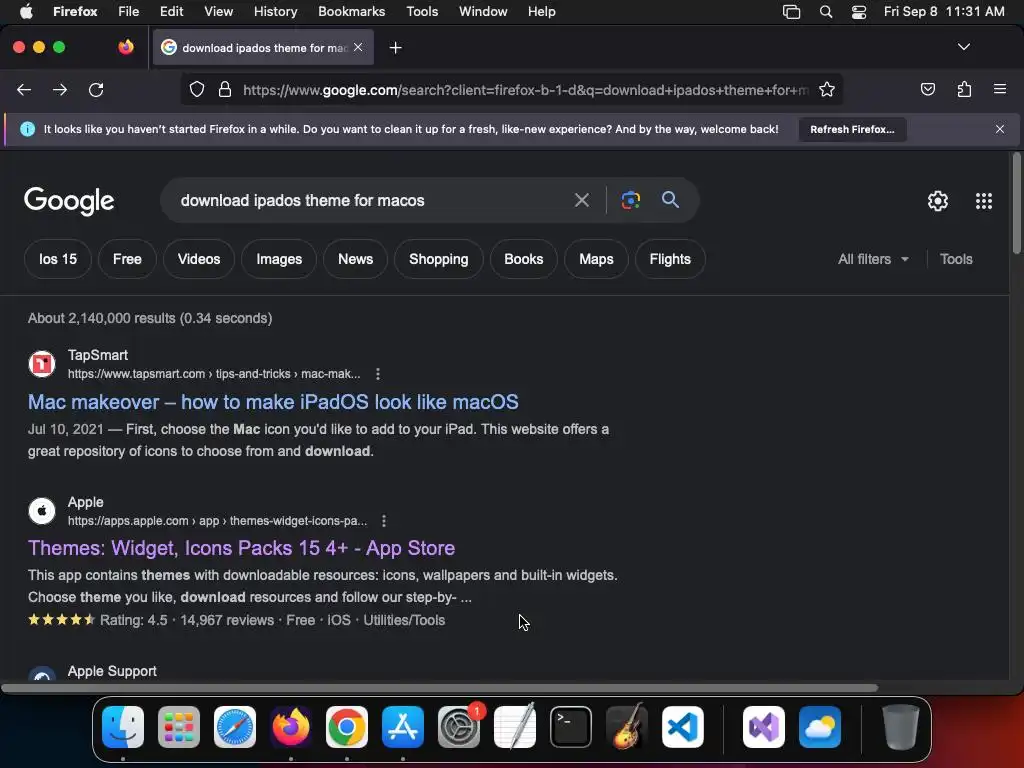Viewport: 1024px width, 768px height.
Task: Open the Google apps grid
Action: (984, 200)
